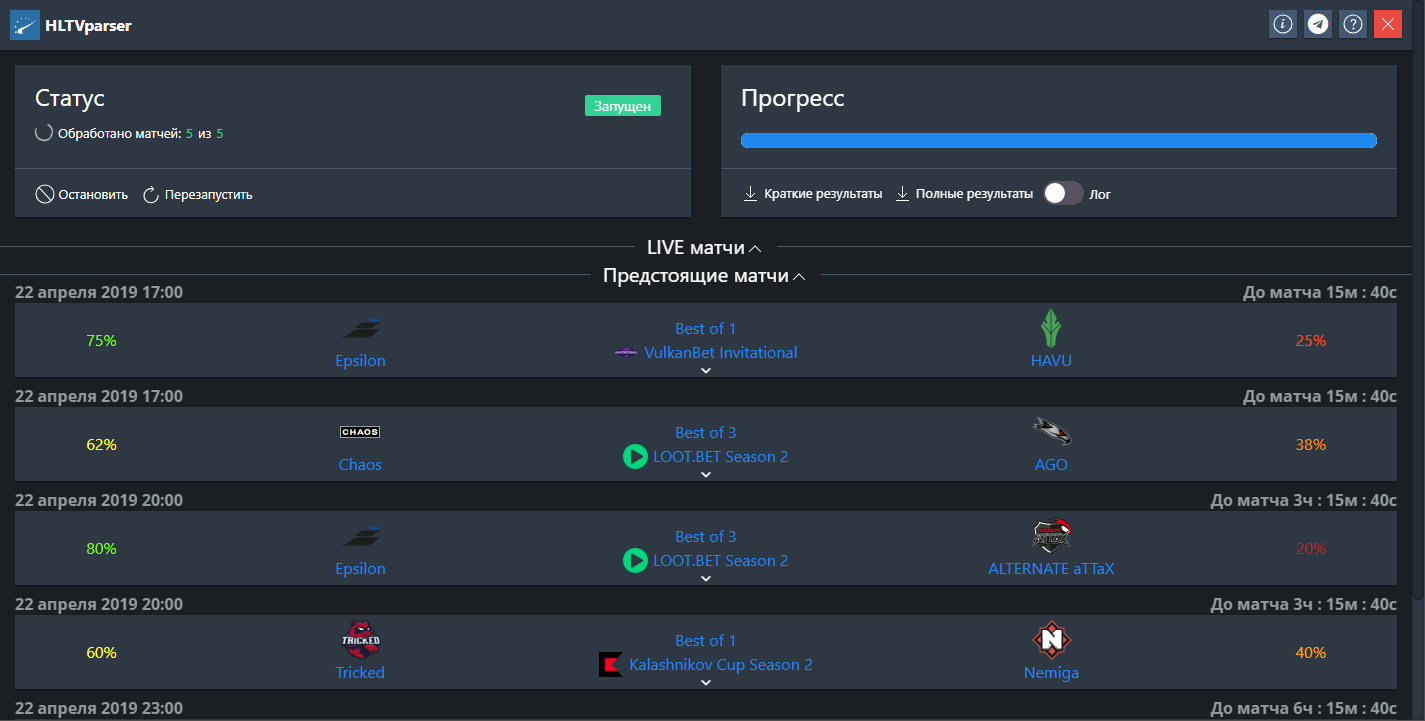1425x721 pixels.
Task: Open the Chaos team name link
Action: [360, 465]
